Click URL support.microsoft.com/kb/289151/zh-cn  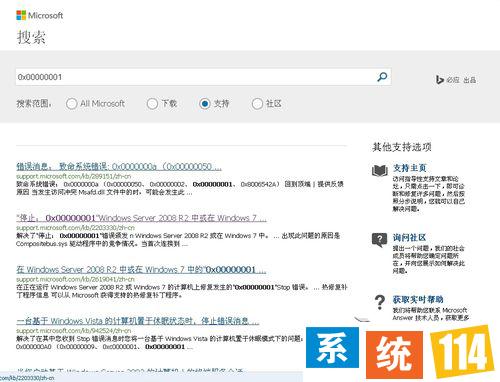(73, 176)
